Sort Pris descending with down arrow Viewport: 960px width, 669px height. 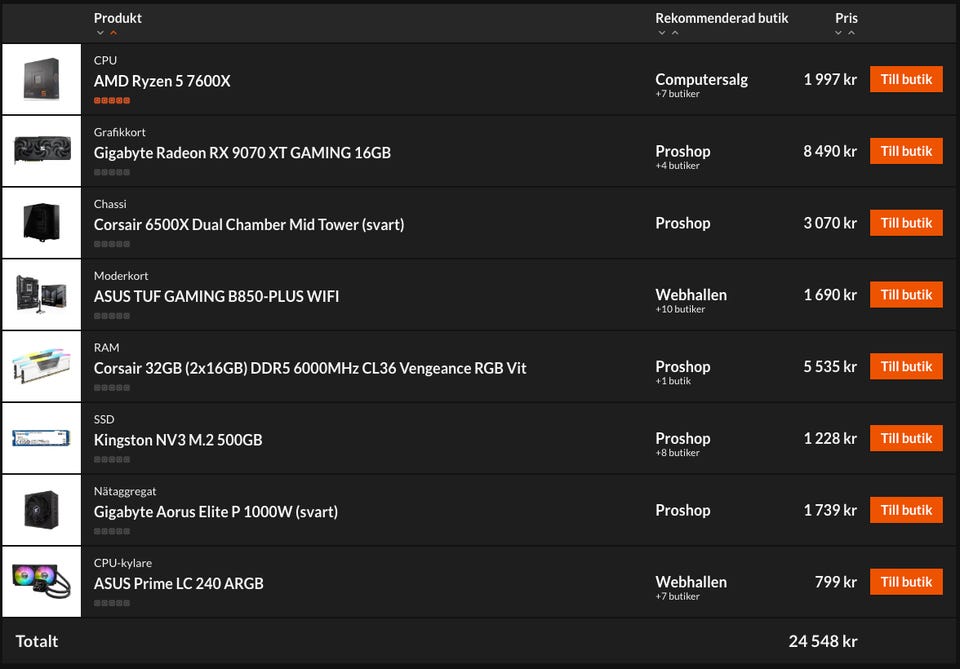(x=839, y=33)
